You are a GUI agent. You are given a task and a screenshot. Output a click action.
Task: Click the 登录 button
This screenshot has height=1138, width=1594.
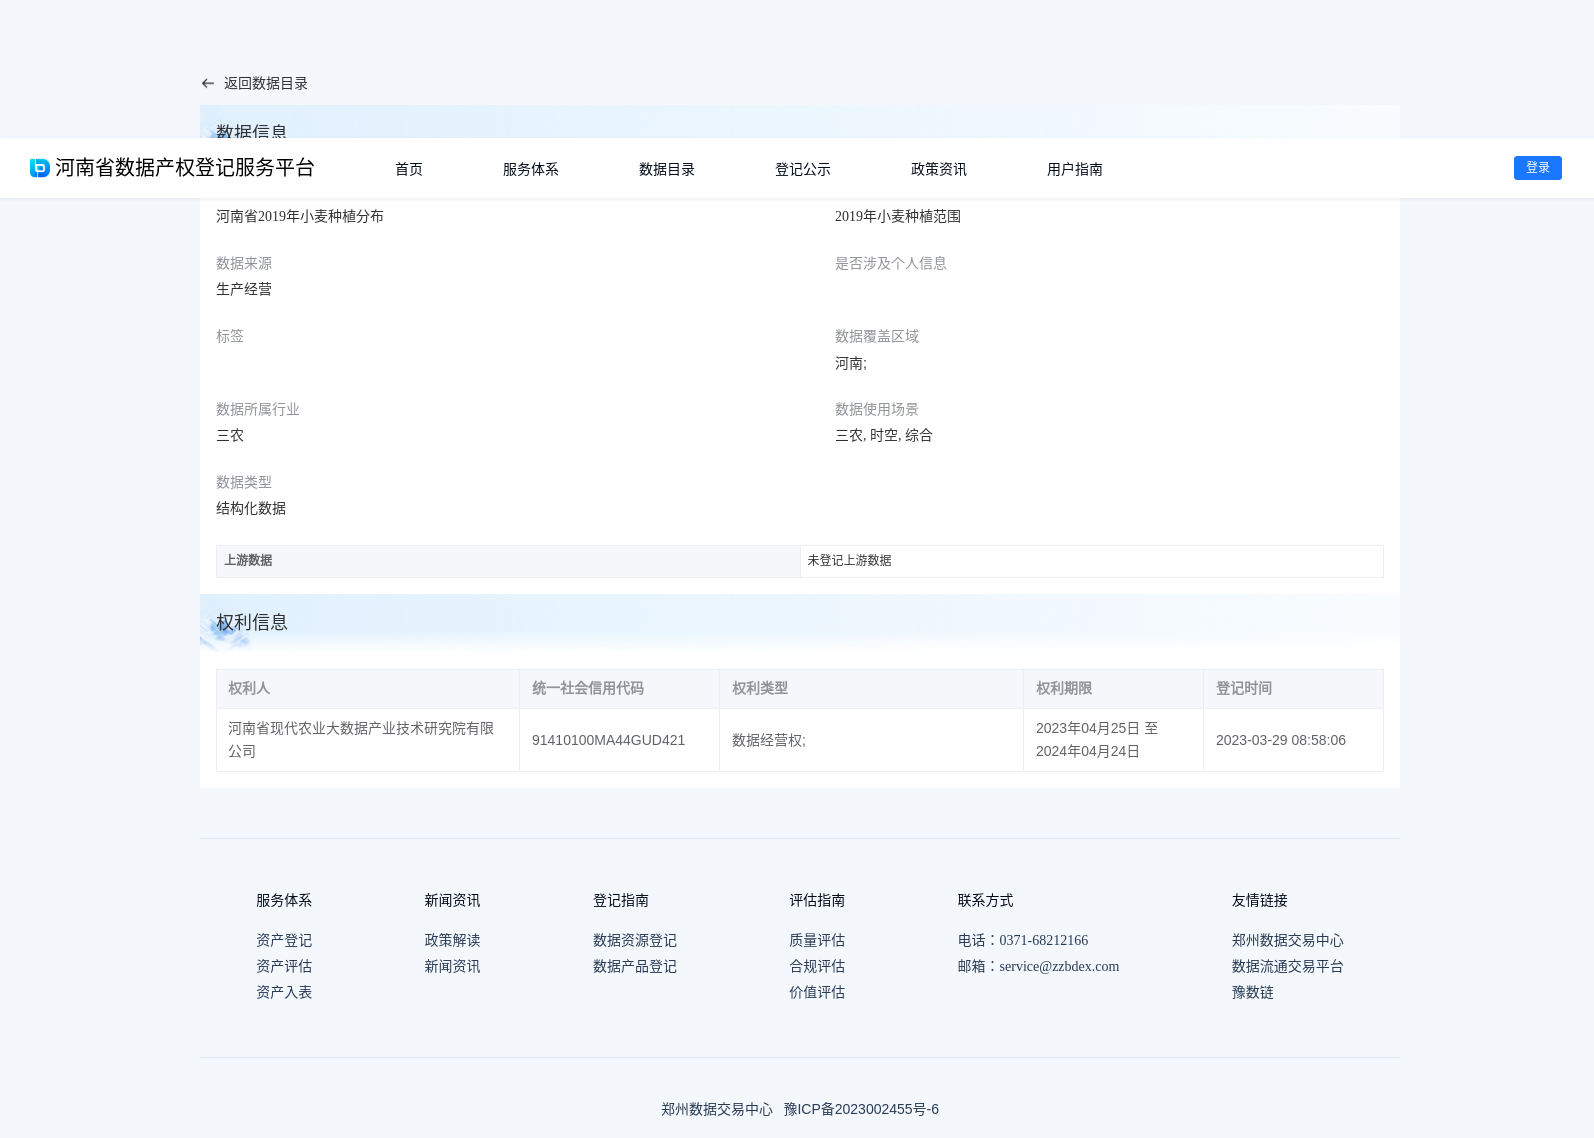(1538, 168)
